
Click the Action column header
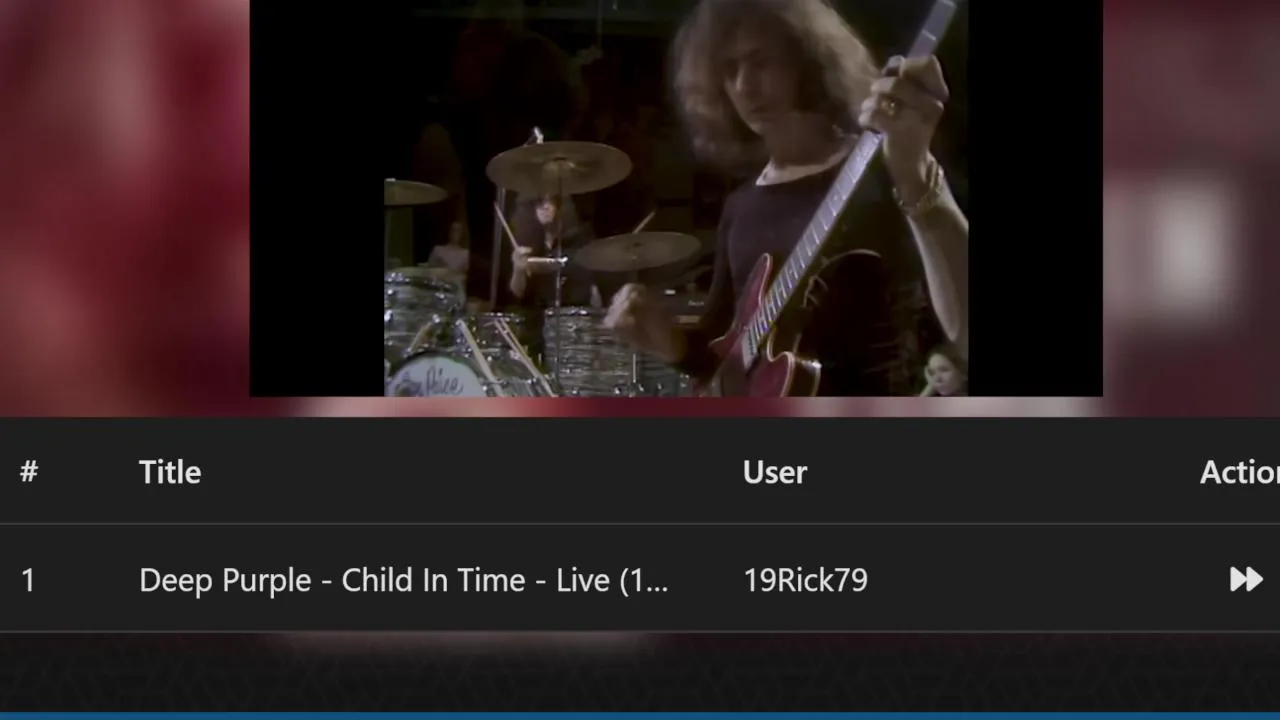[1240, 472]
